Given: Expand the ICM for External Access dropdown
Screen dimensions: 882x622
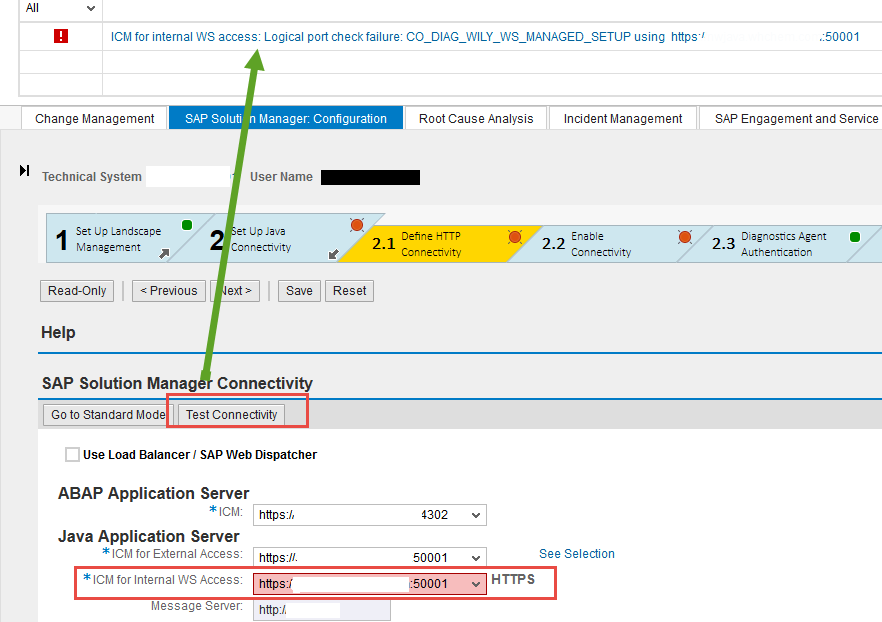Looking at the screenshot, I should [476, 558].
